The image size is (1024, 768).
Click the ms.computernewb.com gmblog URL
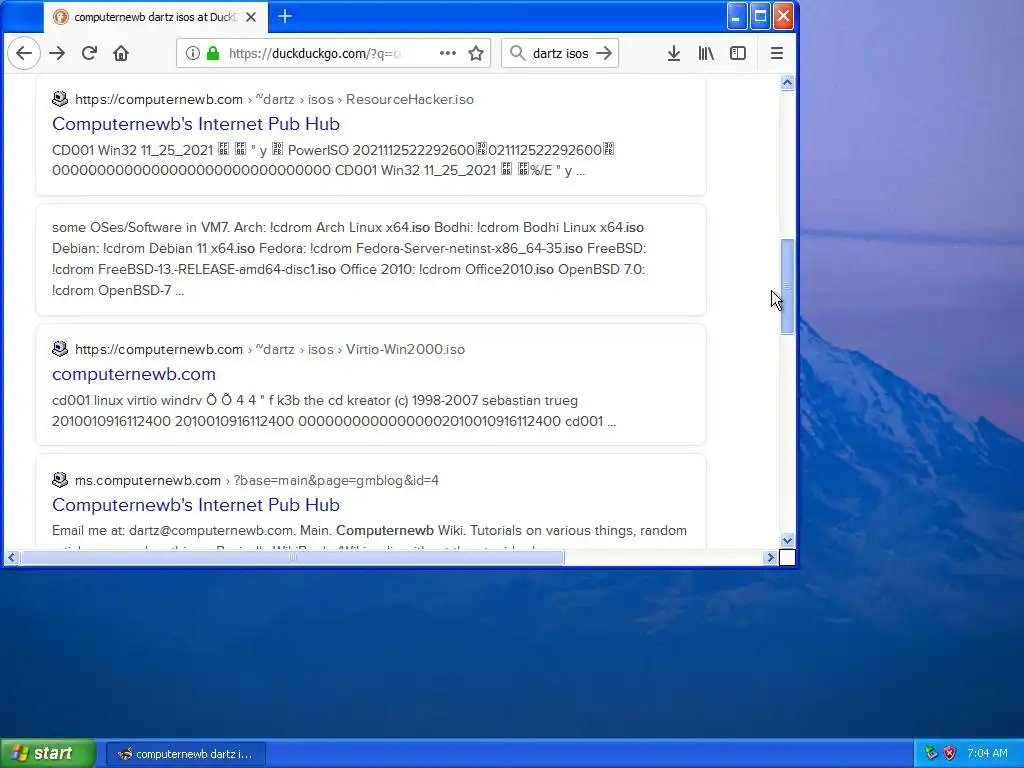[257, 481]
